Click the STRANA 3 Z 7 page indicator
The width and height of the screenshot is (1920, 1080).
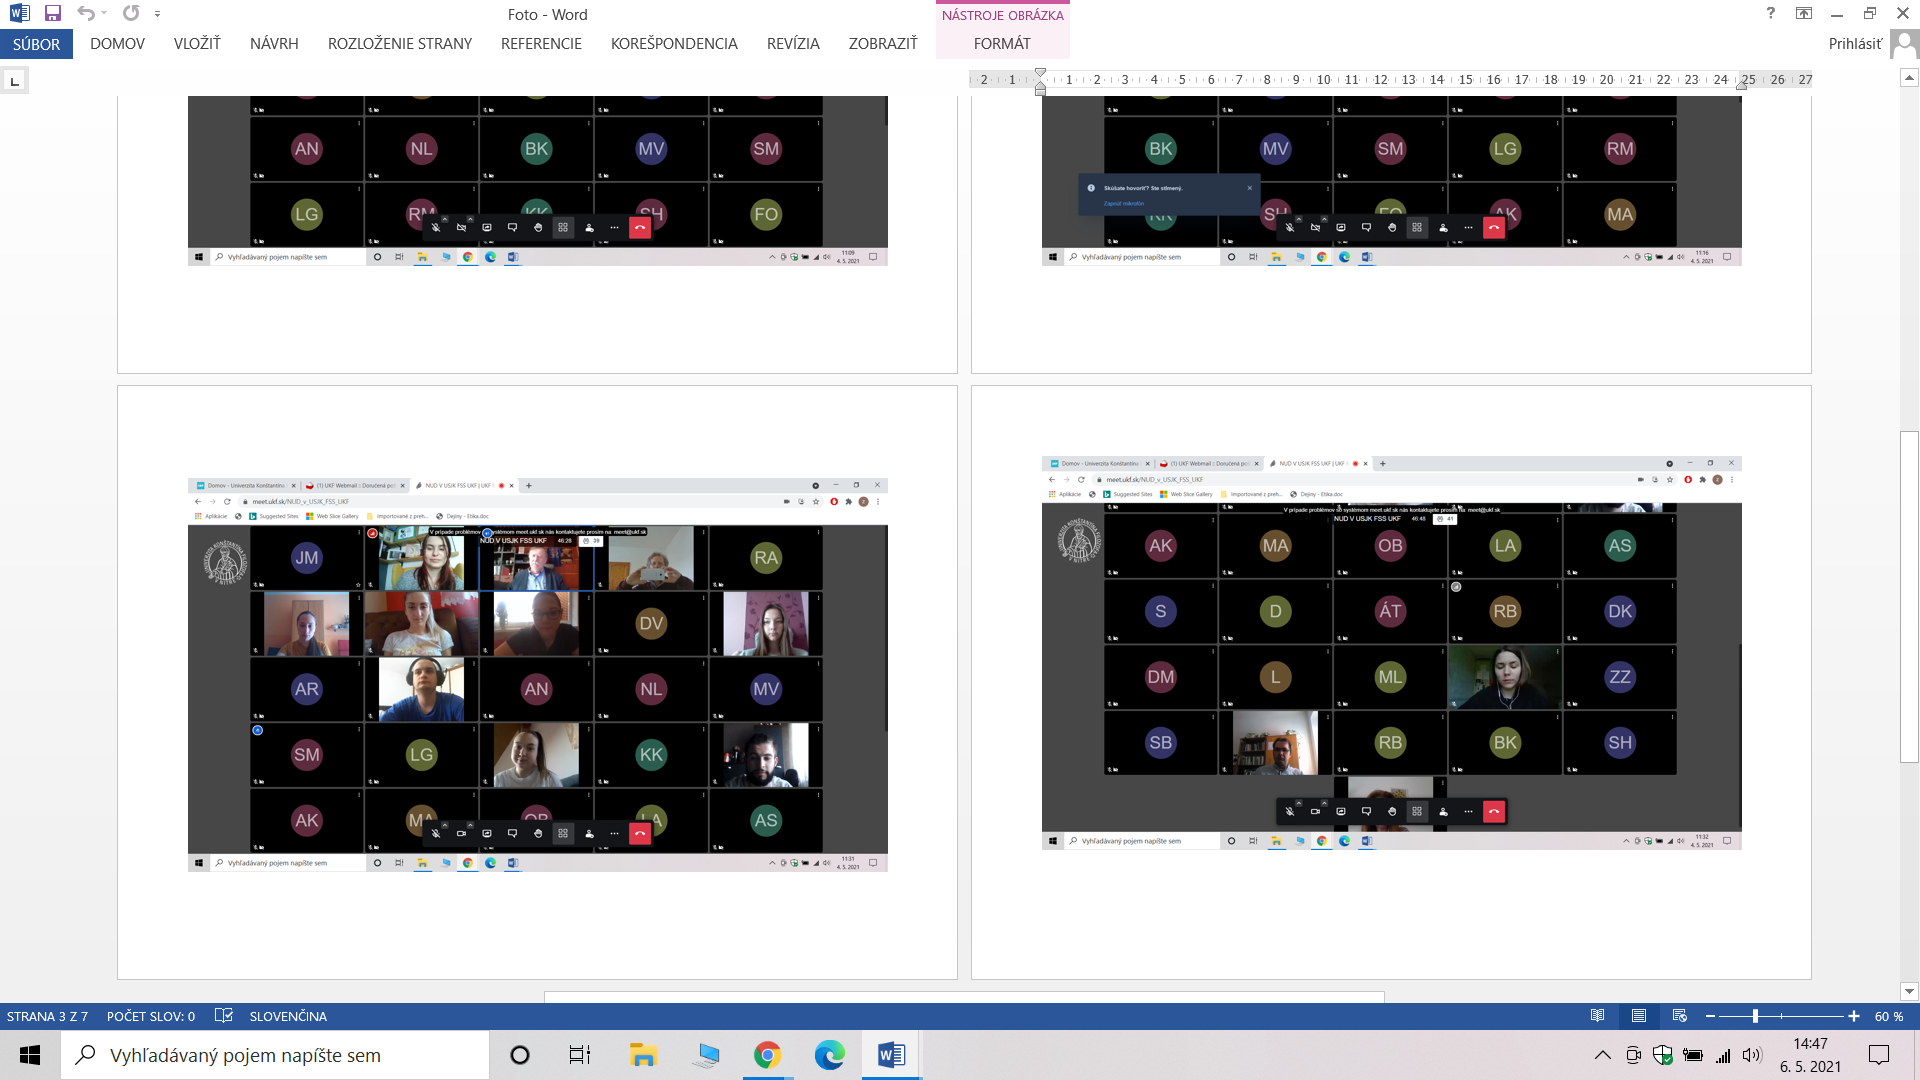pos(47,1016)
